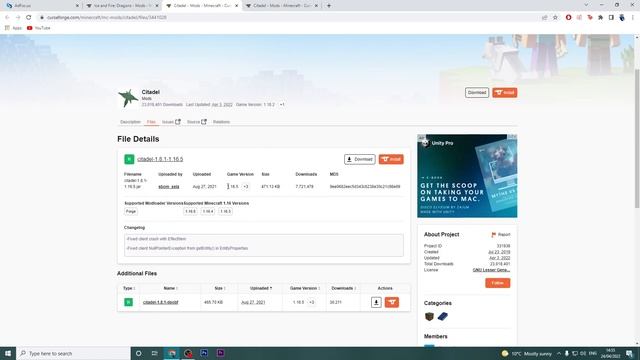This screenshot has width=640, height=360.
Task: Open the uploader's profile link
Action: click(169, 187)
